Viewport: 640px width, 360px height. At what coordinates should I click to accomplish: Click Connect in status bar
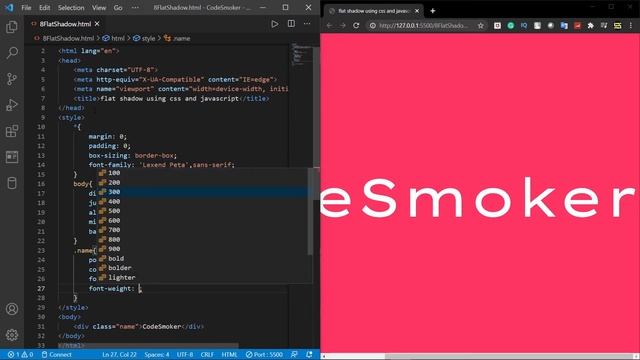[x=57, y=354]
